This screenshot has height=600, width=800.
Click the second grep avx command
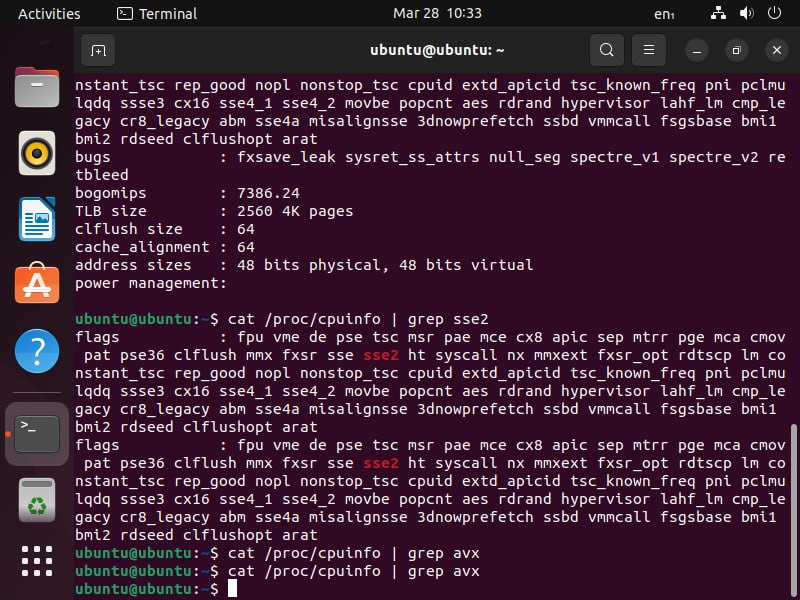coord(278,571)
